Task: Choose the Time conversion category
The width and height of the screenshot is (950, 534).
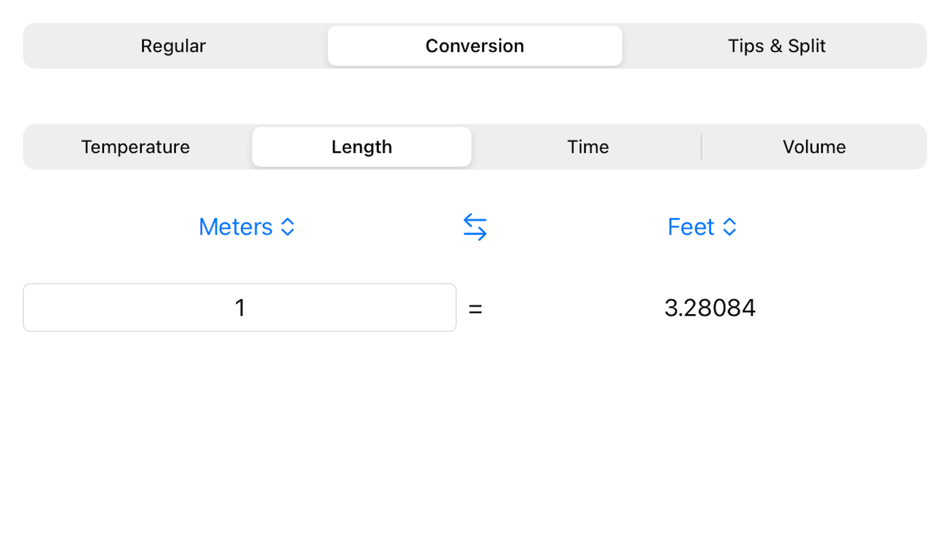Action: point(588,147)
